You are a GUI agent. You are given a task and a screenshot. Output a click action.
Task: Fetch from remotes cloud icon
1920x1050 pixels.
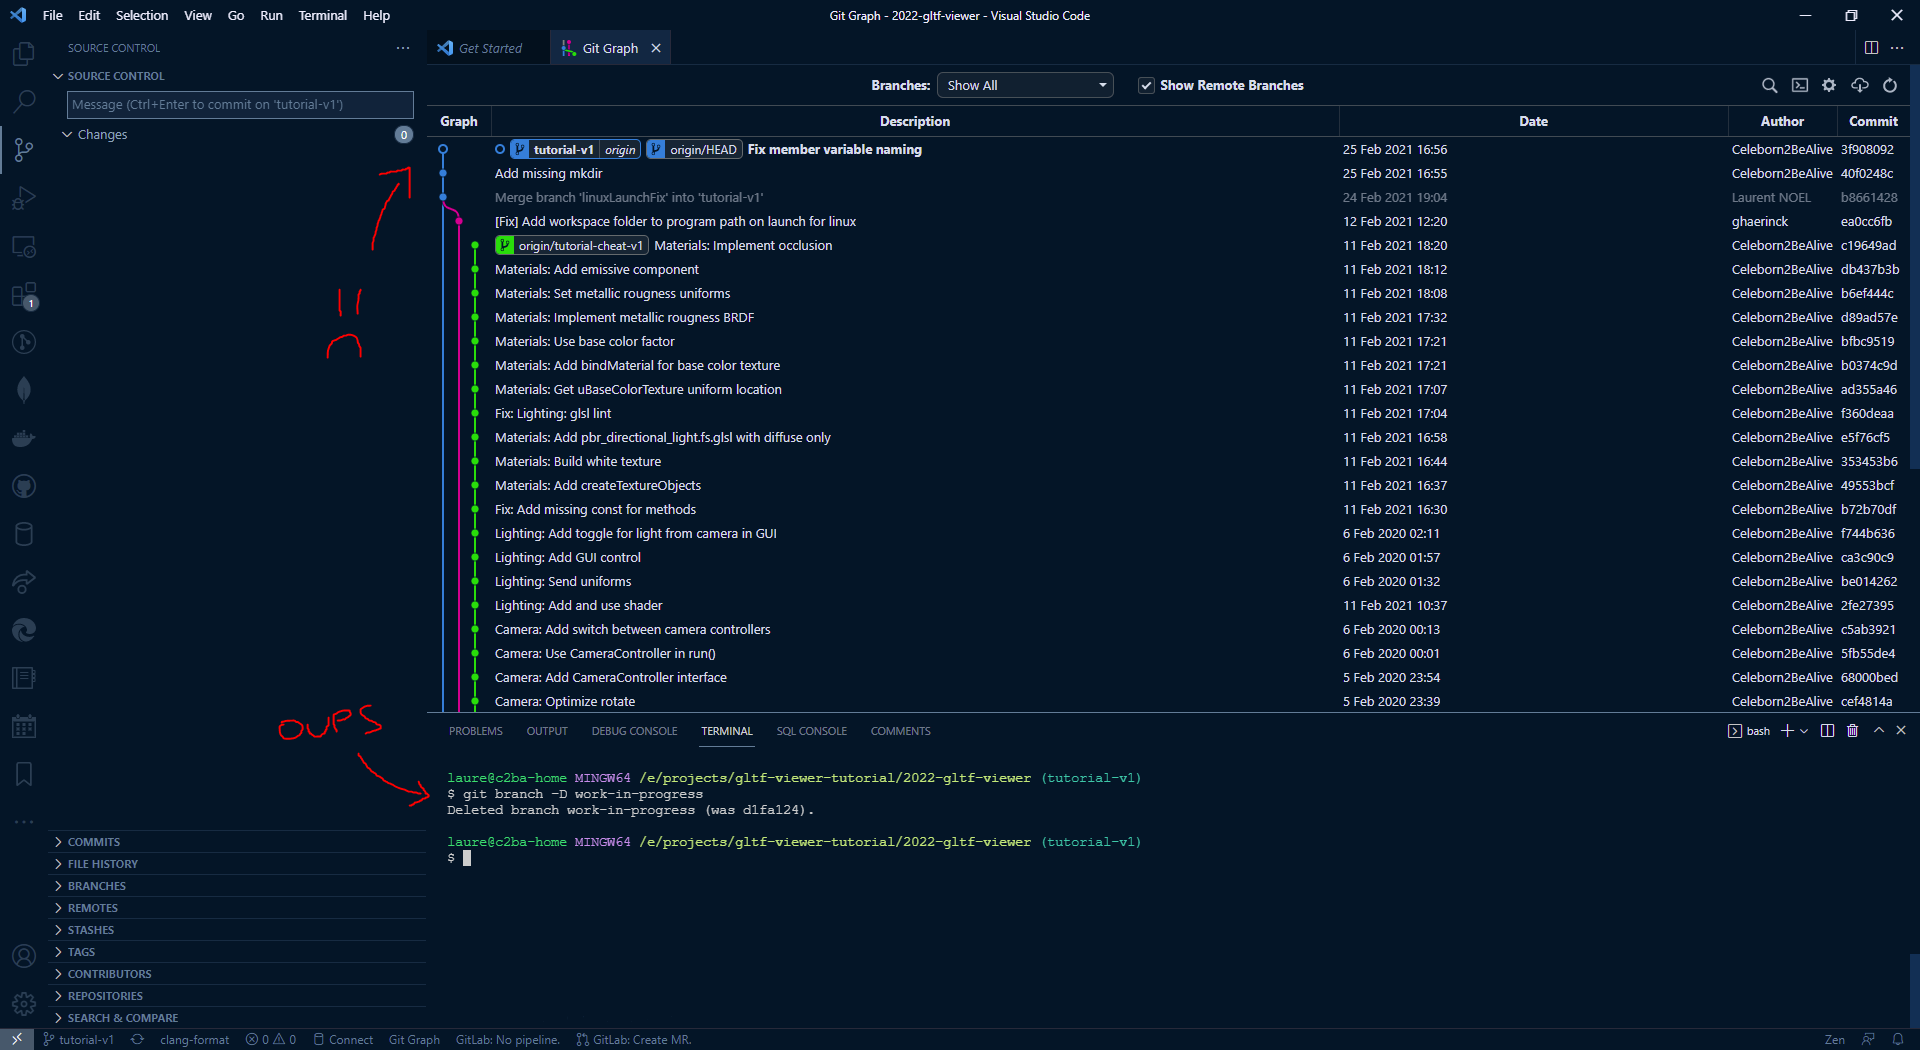click(x=1860, y=86)
